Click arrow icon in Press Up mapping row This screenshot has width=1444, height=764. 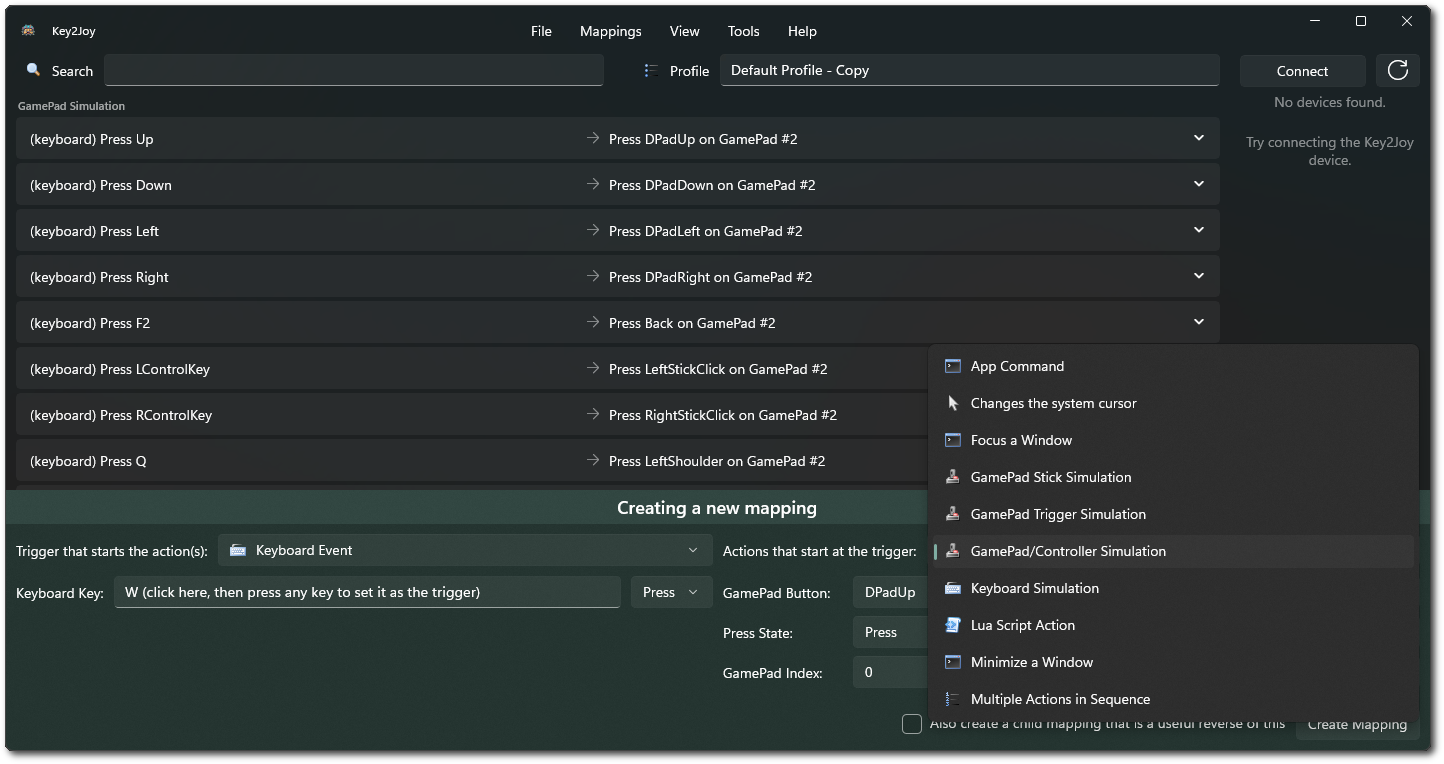pyautogui.click(x=593, y=139)
